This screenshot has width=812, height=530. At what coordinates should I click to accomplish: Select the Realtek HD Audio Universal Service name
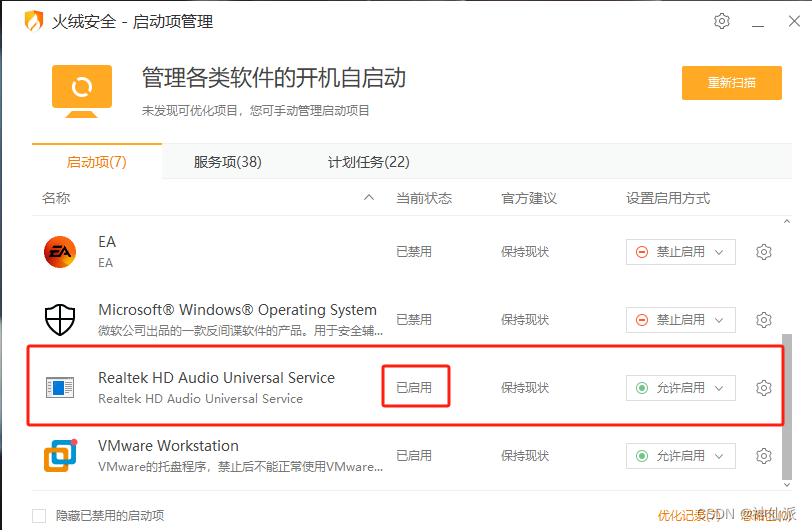point(216,378)
